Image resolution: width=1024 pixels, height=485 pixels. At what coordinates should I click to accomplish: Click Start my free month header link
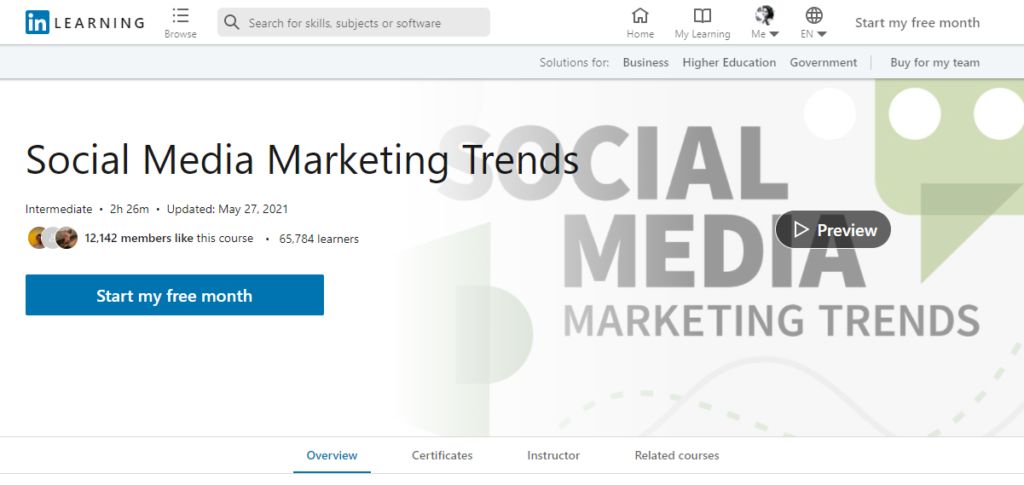[917, 22]
